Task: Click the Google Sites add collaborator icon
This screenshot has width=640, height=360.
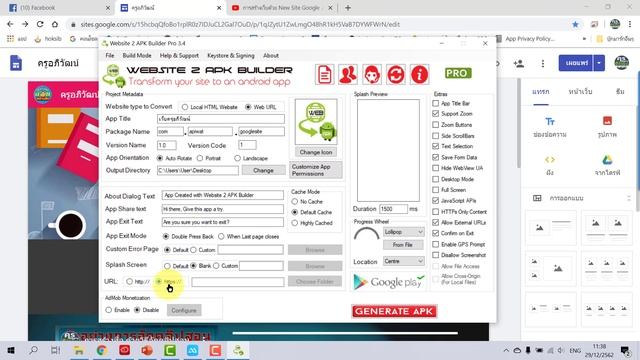Action: point(519,64)
